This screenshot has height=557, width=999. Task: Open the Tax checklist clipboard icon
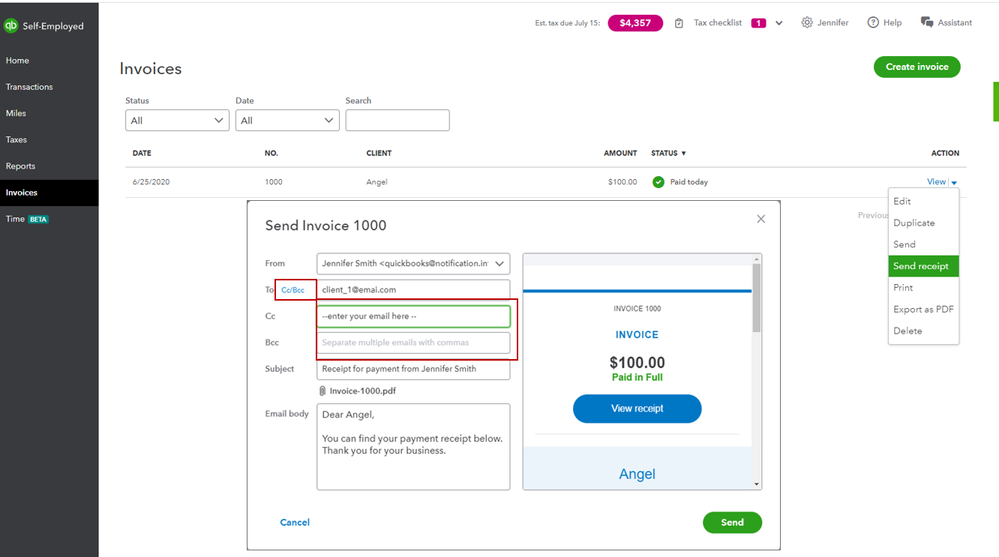pos(679,23)
